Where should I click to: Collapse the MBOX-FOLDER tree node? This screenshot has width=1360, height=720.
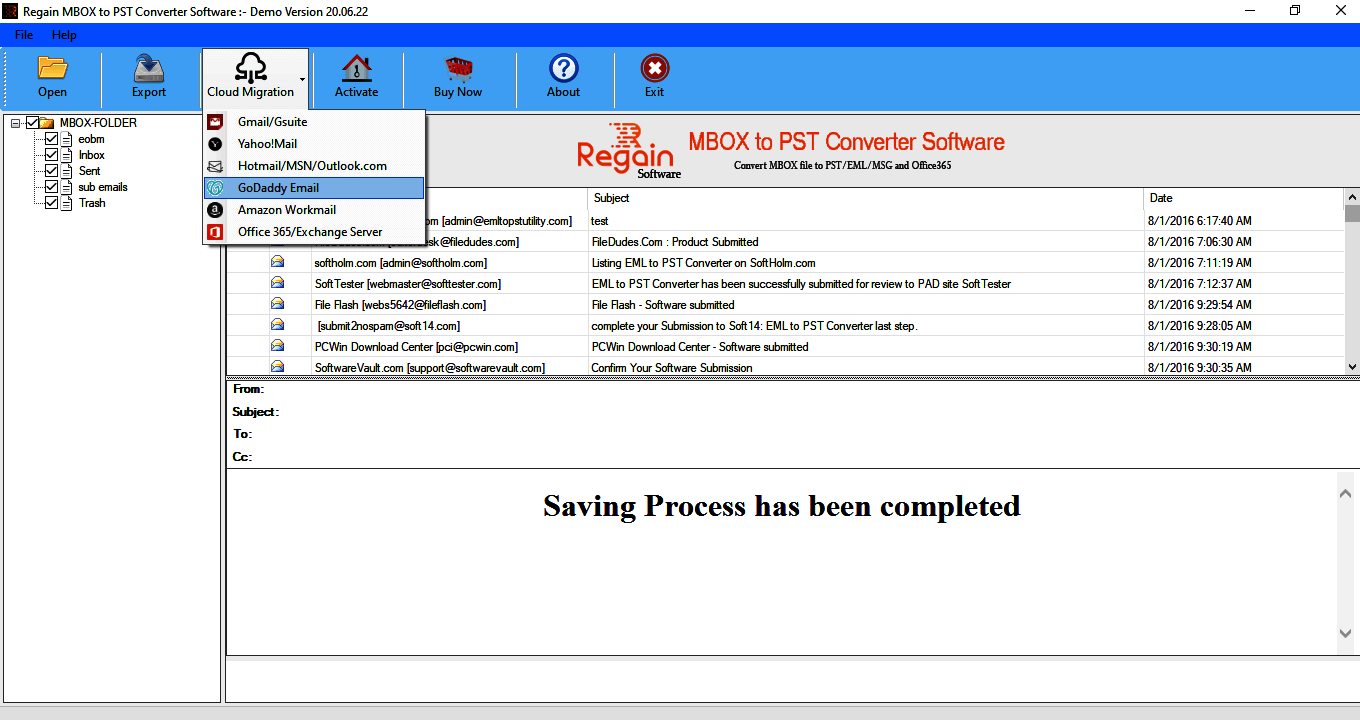click(x=16, y=123)
